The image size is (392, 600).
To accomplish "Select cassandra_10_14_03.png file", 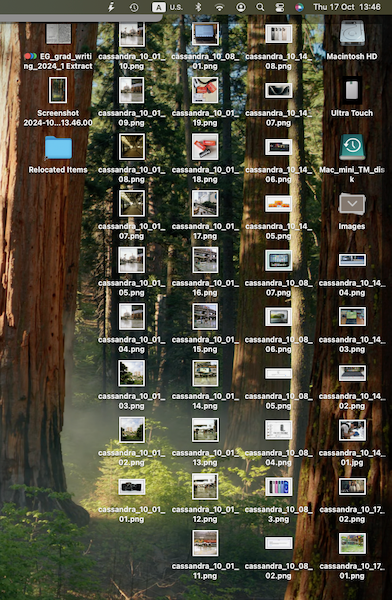I will (352, 317).
